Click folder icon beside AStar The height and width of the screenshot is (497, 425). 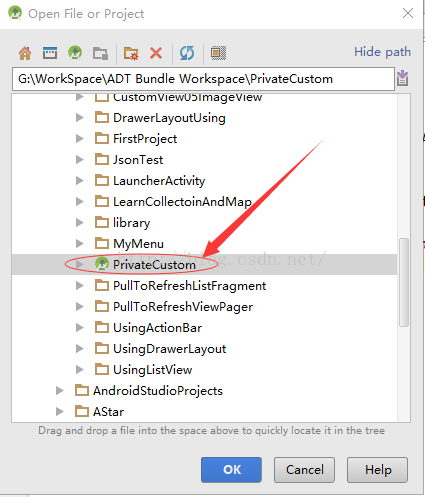[x=82, y=411]
